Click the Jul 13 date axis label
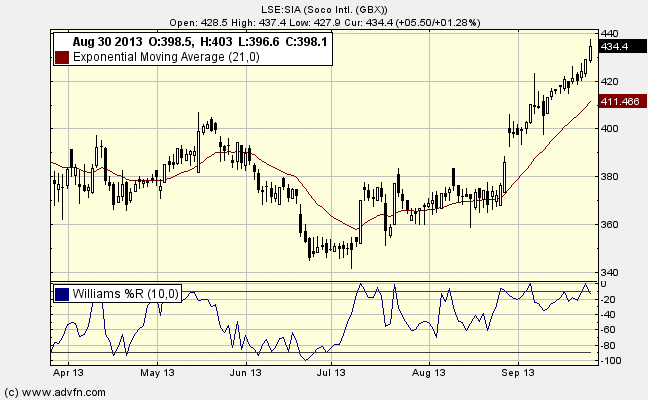This screenshot has width=648, height=400. click(x=331, y=373)
